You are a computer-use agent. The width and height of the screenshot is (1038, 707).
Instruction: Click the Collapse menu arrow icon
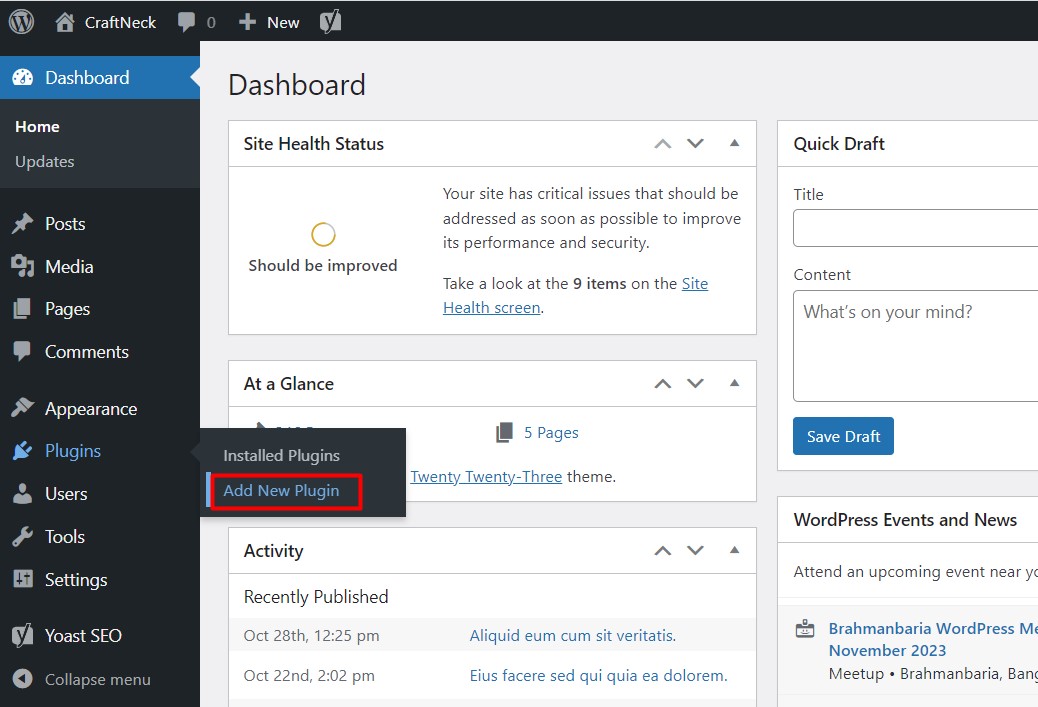[23, 679]
